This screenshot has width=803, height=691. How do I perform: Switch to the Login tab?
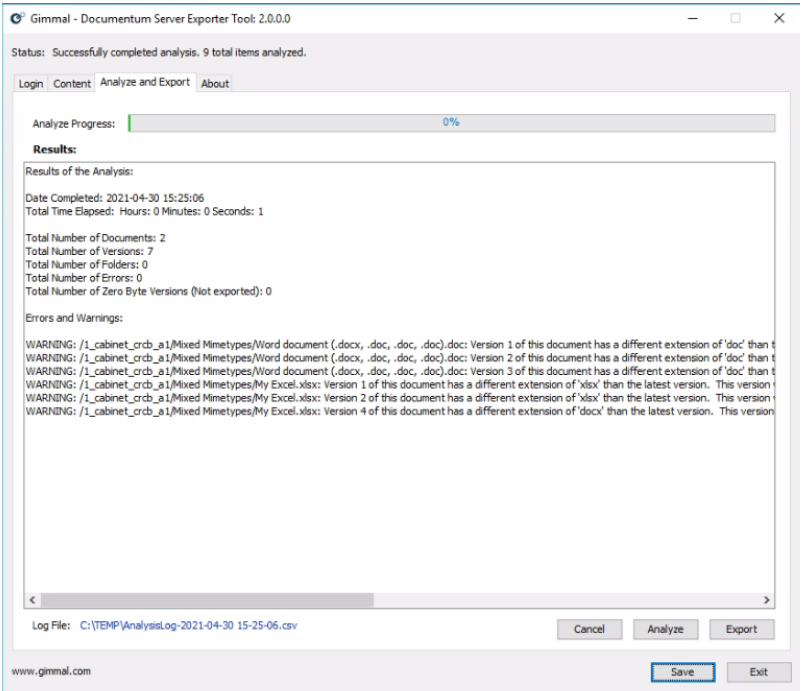tap(31, 84)
